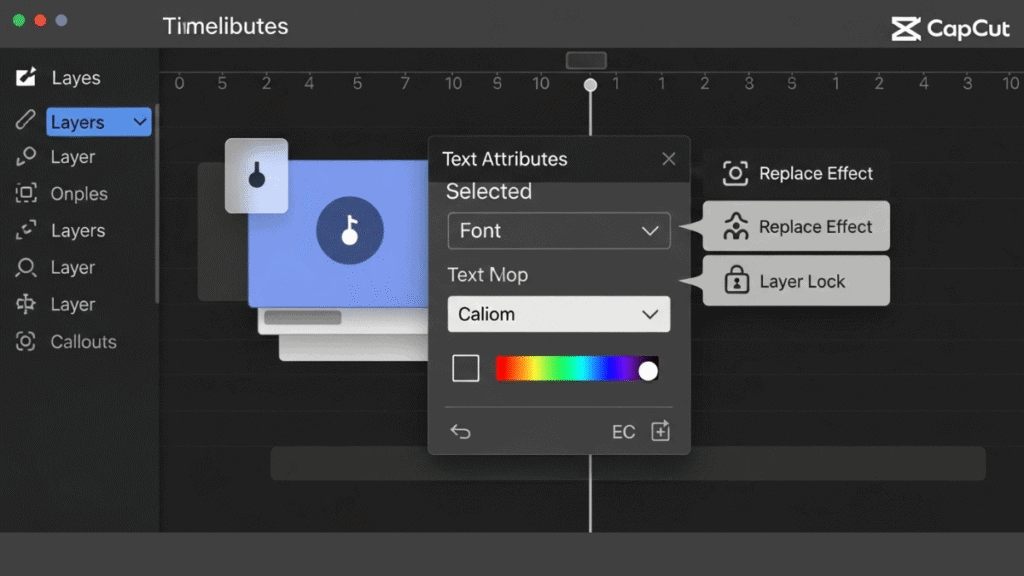The height and width of the screenshot is (576, 1024).
Task: Click the lock icon on Layer Lock
Action: pyautogui.click(x=737, y=280)
